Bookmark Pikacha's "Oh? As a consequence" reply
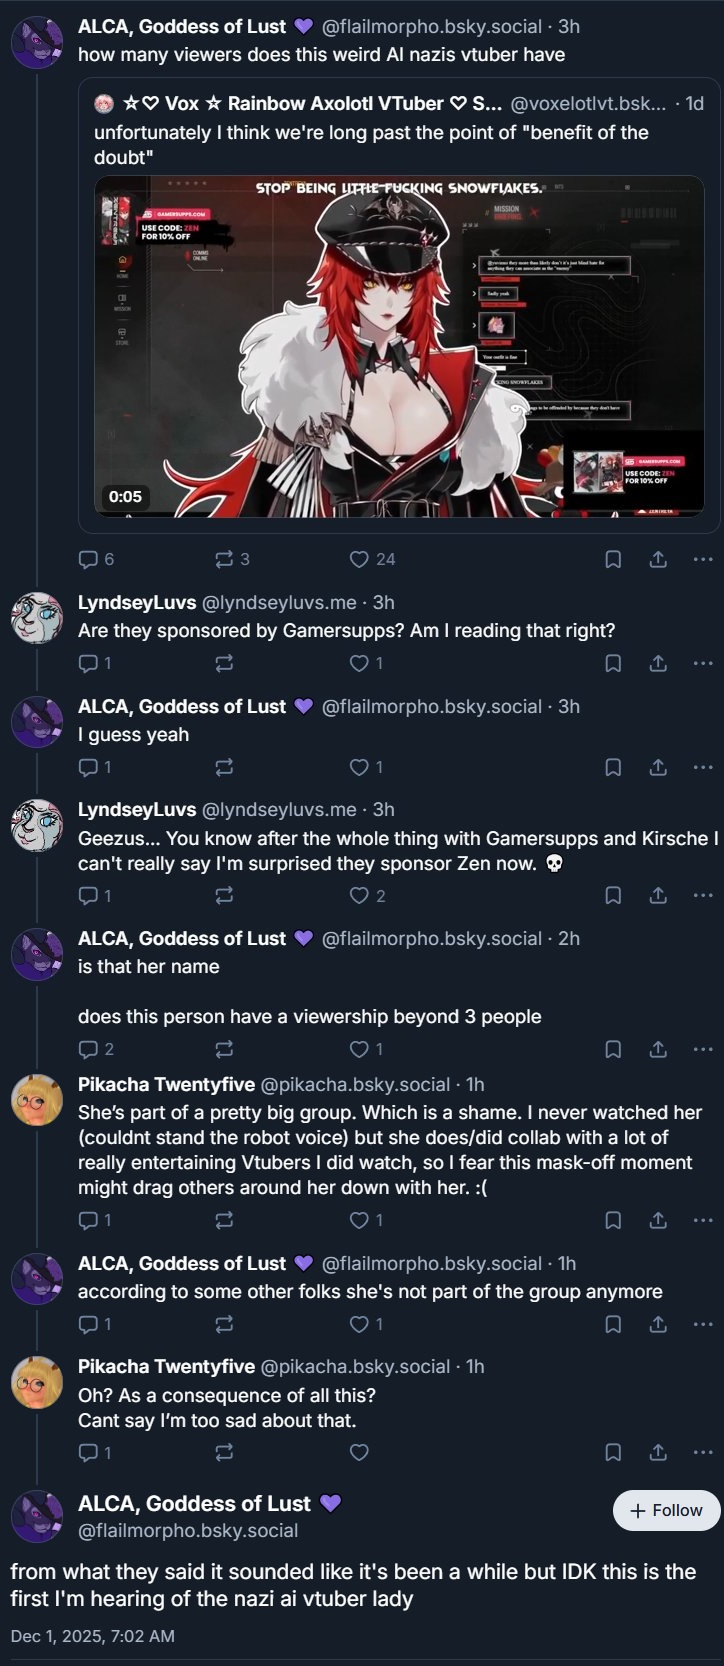Image resolution: width=724 pixels, height=1666 pixels. (613, 1452)
